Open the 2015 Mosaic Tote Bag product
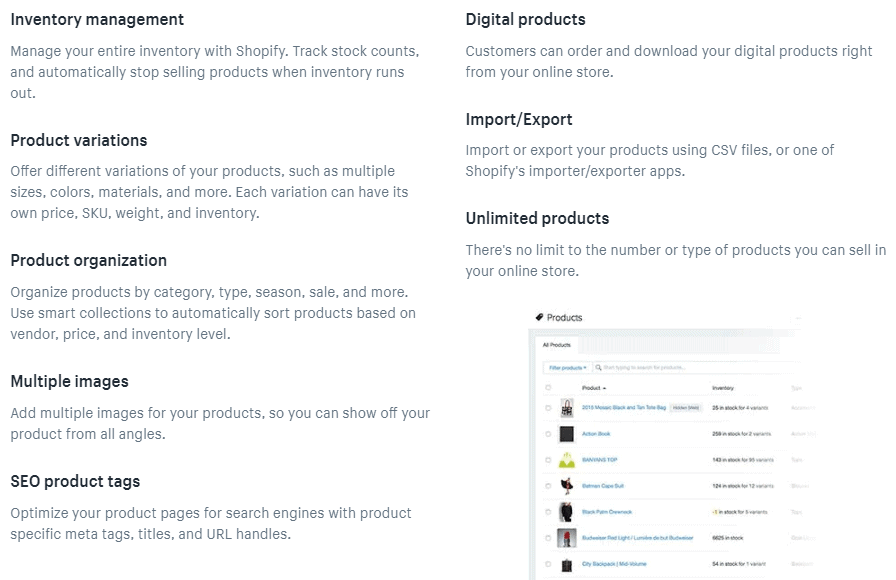 624,408
